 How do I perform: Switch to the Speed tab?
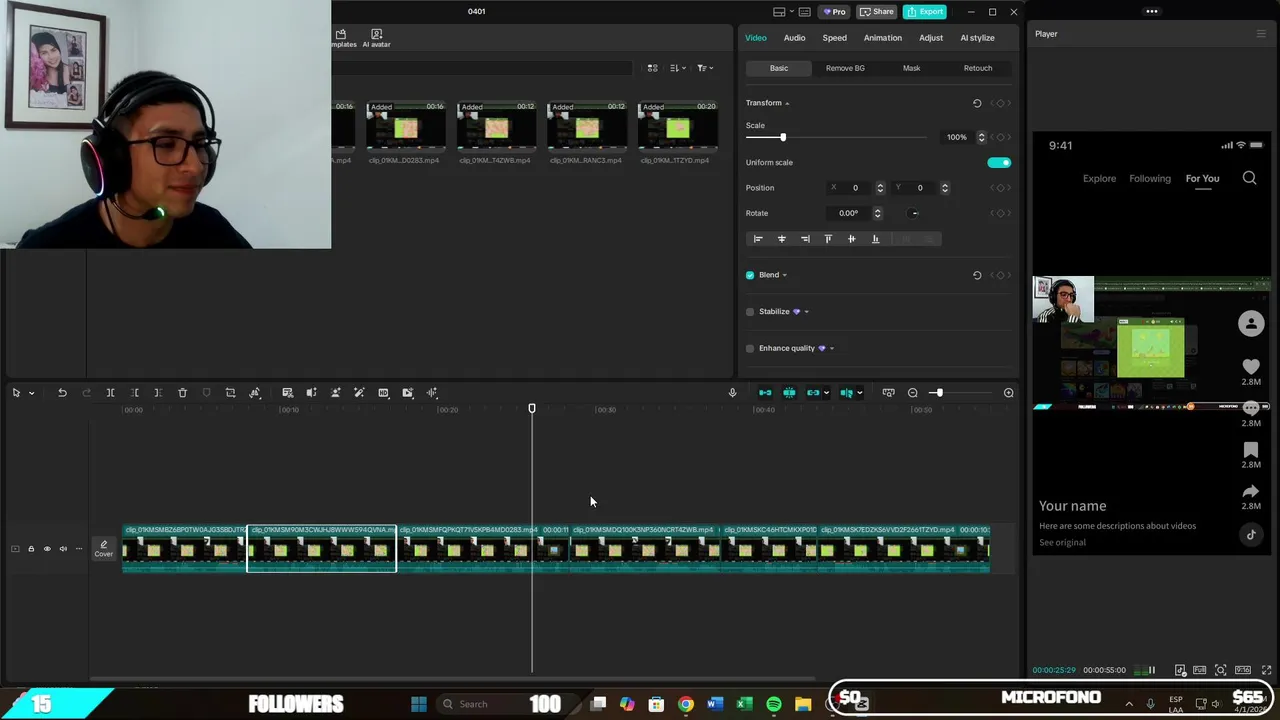[834, 38]
